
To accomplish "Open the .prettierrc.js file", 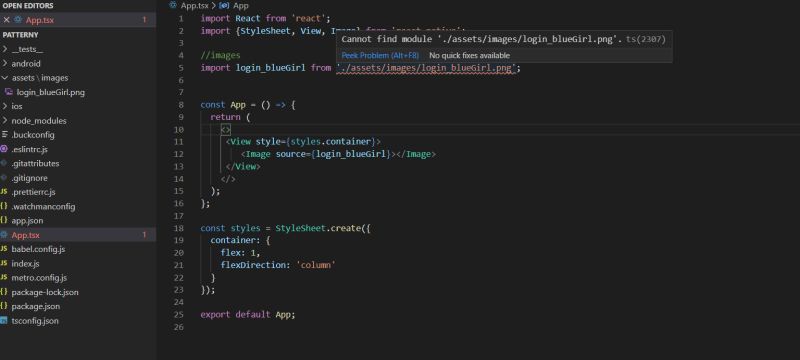I will [x=33, y=192].
